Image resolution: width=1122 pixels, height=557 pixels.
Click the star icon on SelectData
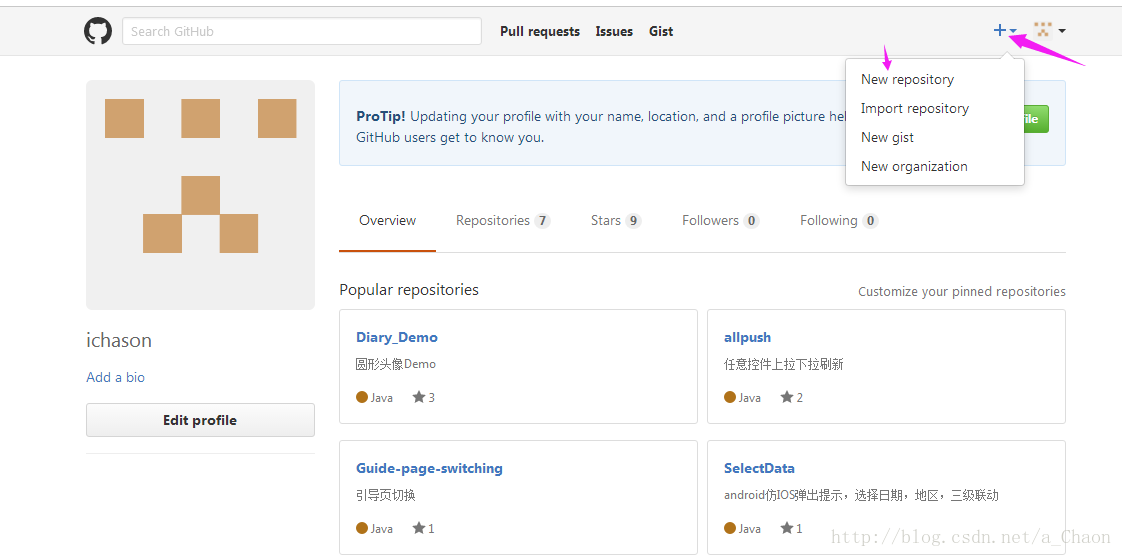click(787, 528)
